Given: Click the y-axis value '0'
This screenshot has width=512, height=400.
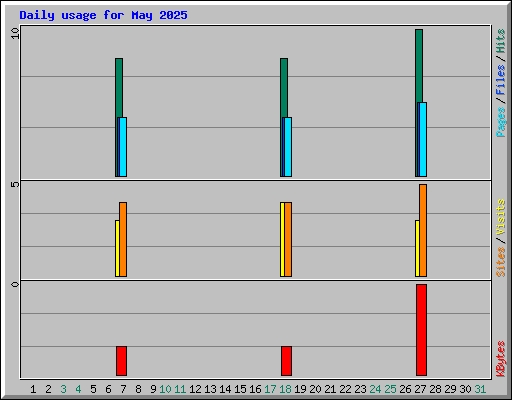Looking at the screenshot, I should (15, 284).
